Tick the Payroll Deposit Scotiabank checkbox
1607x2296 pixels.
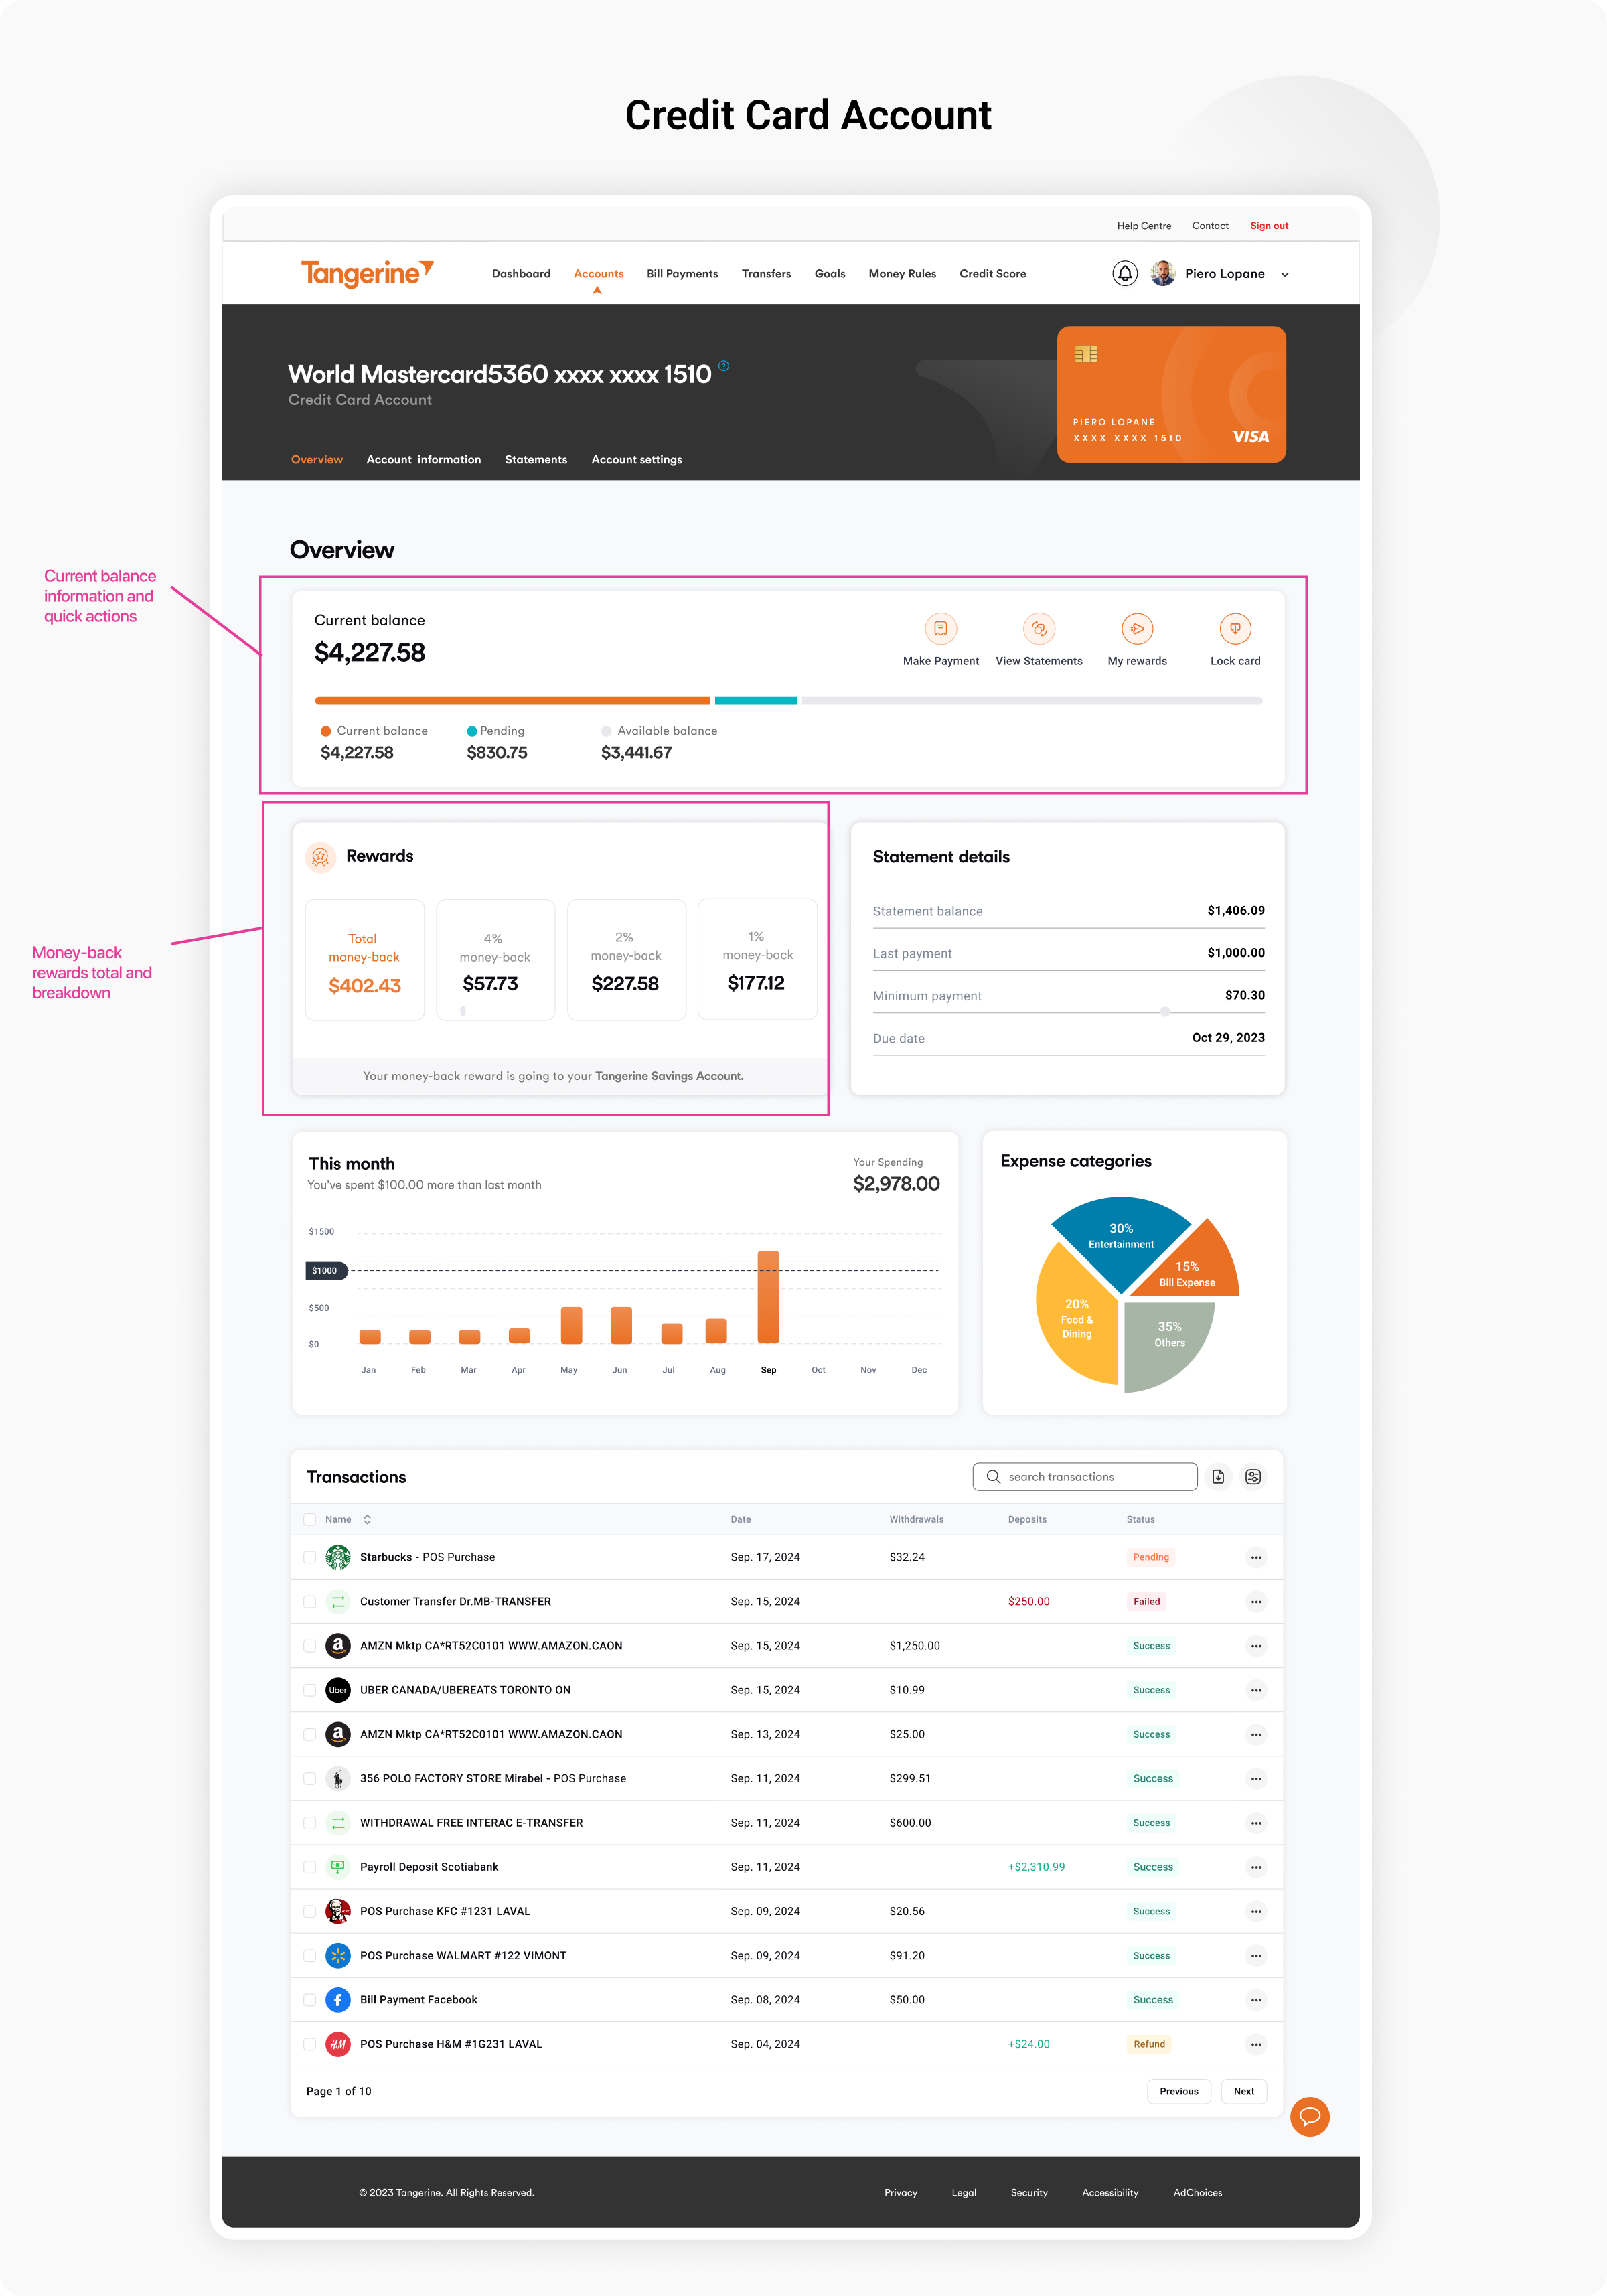(310, 1867)
